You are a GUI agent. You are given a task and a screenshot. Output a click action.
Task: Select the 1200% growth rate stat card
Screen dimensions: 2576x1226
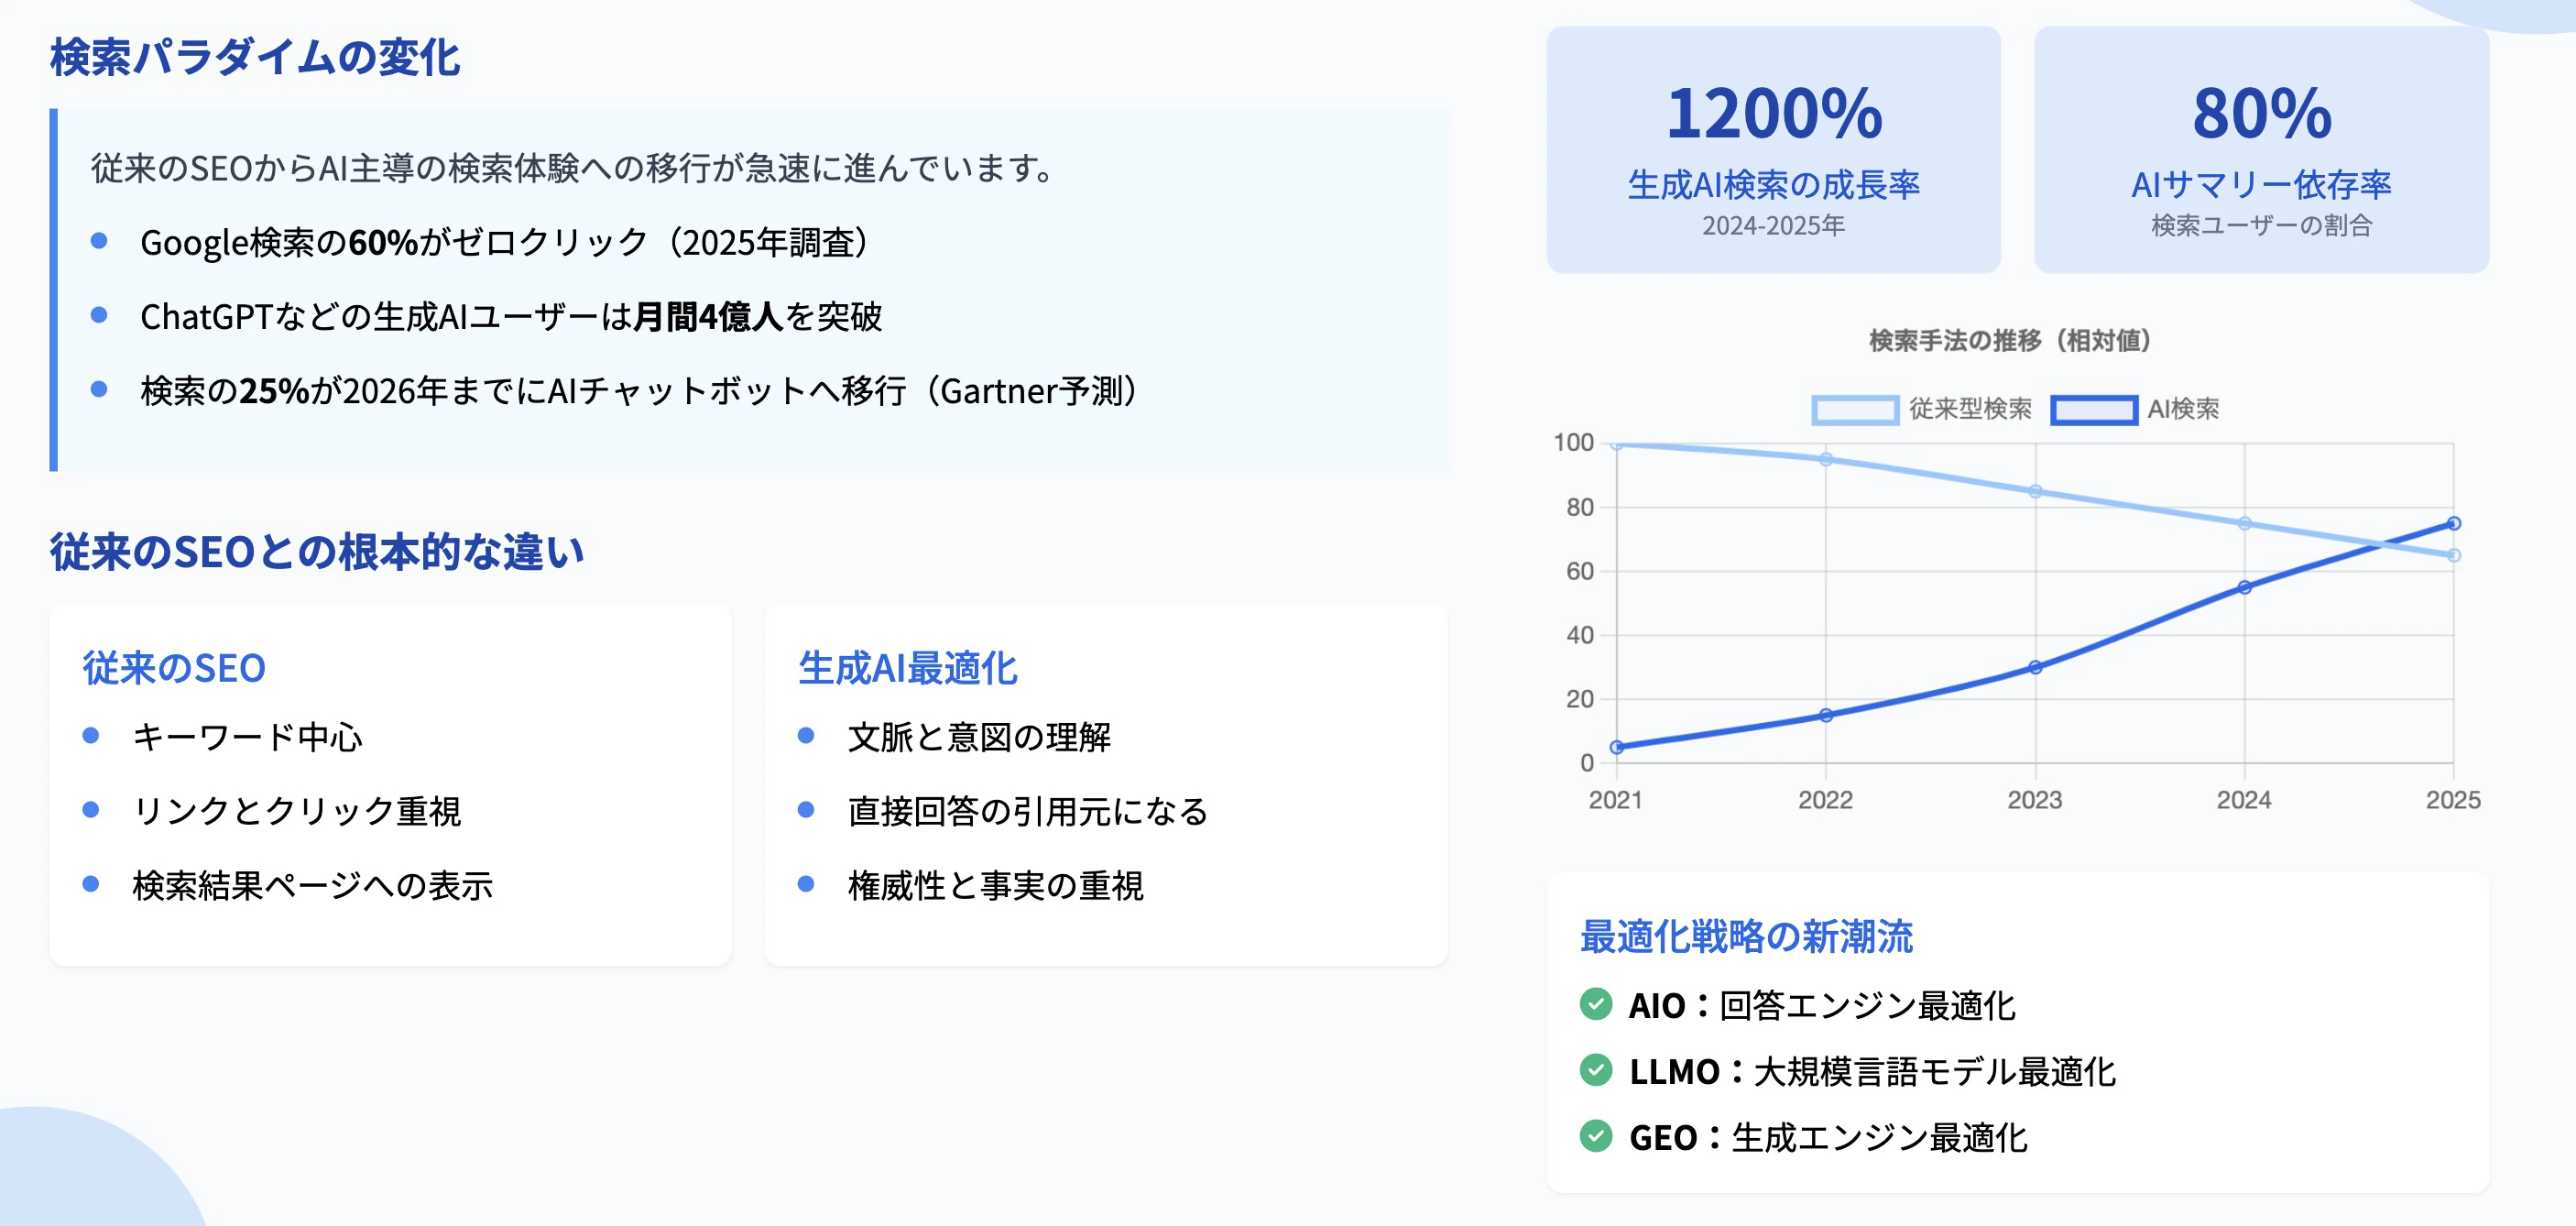click(1773, 150)
